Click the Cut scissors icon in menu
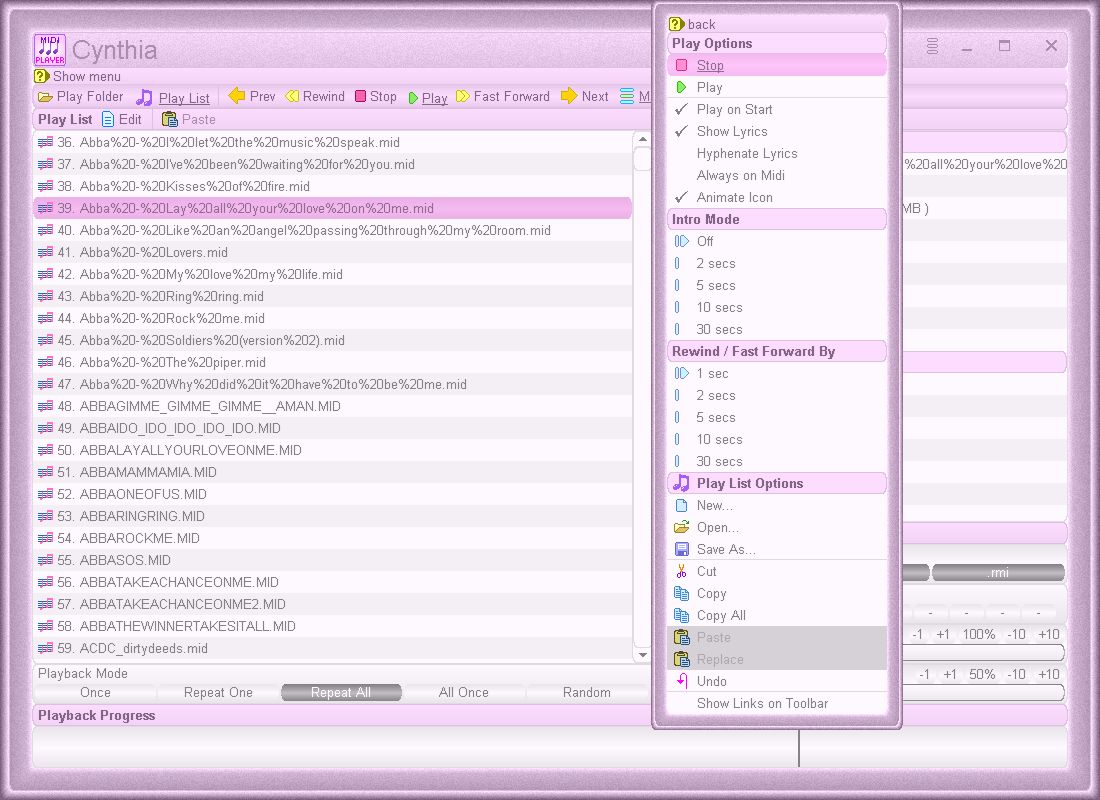This screenshot has width=1100, height=800. tap(681, 571)
